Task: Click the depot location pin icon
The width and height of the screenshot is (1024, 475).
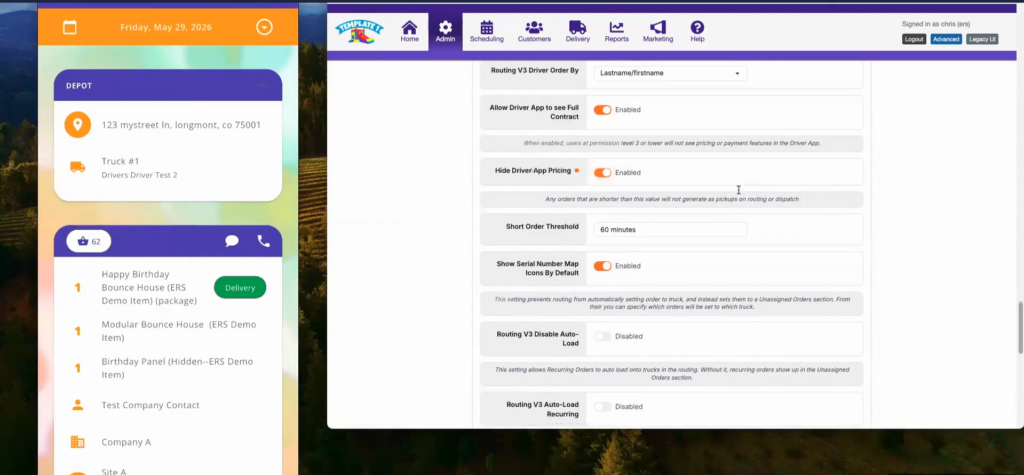Action: [x=78, y=124]
